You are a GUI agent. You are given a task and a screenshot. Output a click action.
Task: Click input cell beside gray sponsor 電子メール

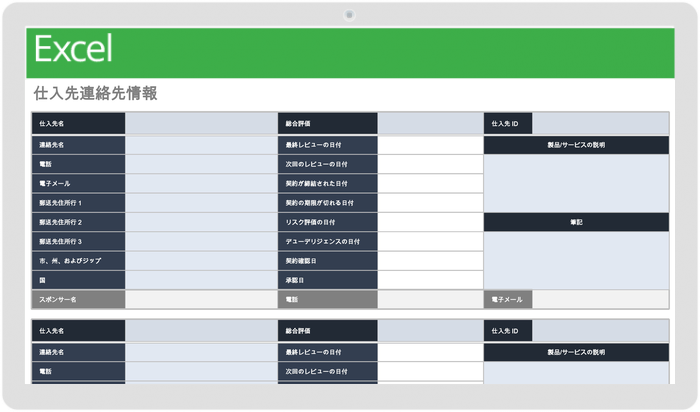click(x=600, y=300)
